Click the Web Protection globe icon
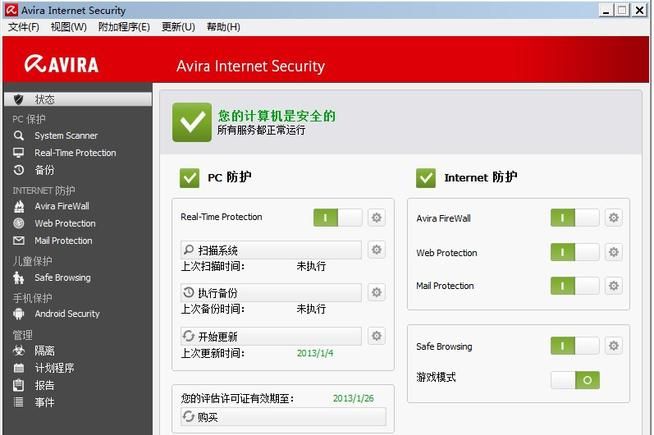The image size is (654, 435). tap(18, 223)
